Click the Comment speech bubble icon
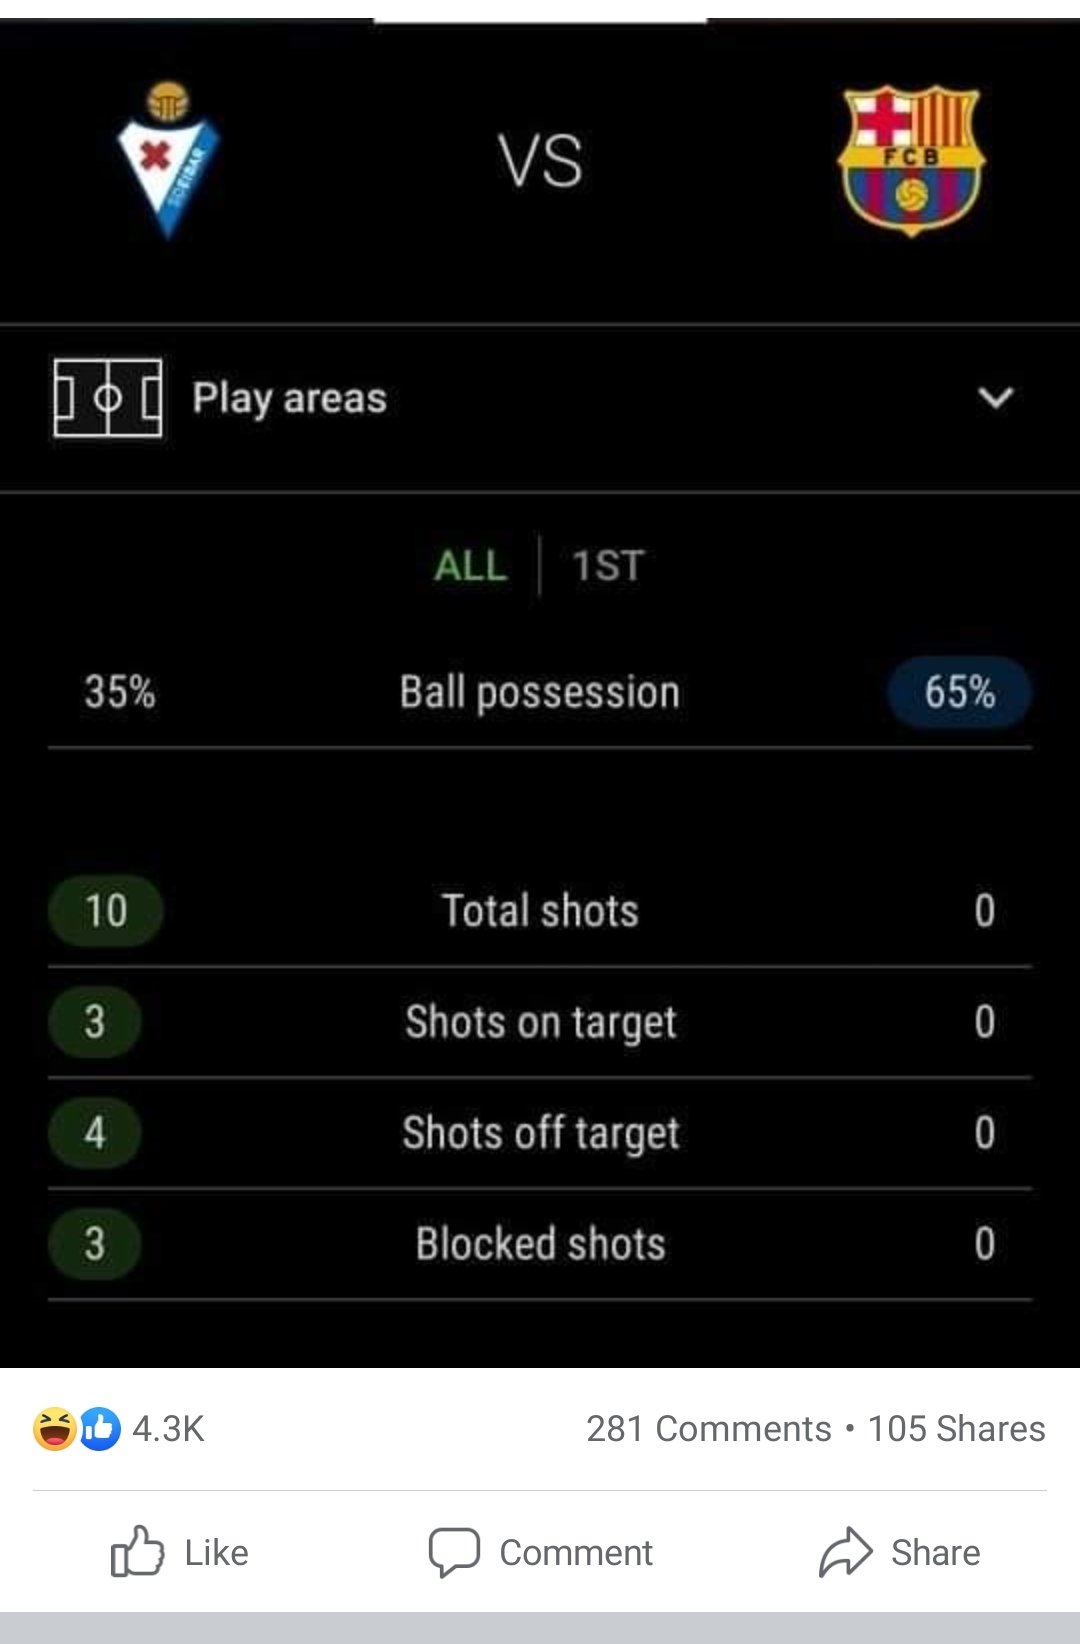1080x1644 pixels. [x=454, y=1552]
